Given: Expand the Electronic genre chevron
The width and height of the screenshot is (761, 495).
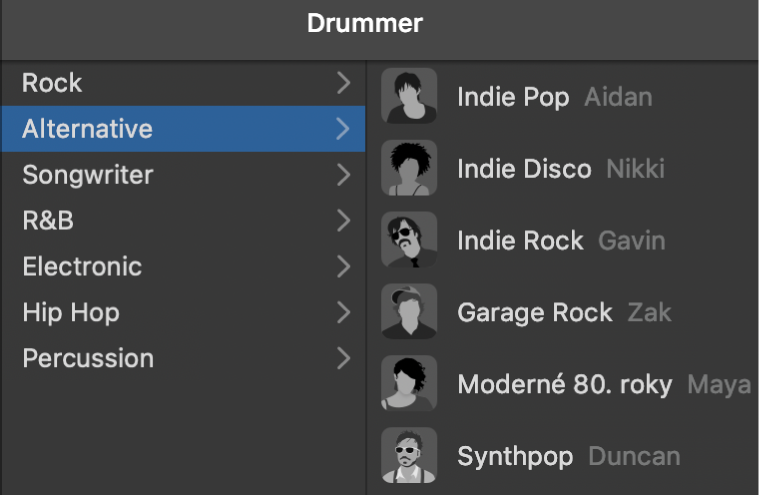Looking at the screenshot, I should [x=344, y=266].
